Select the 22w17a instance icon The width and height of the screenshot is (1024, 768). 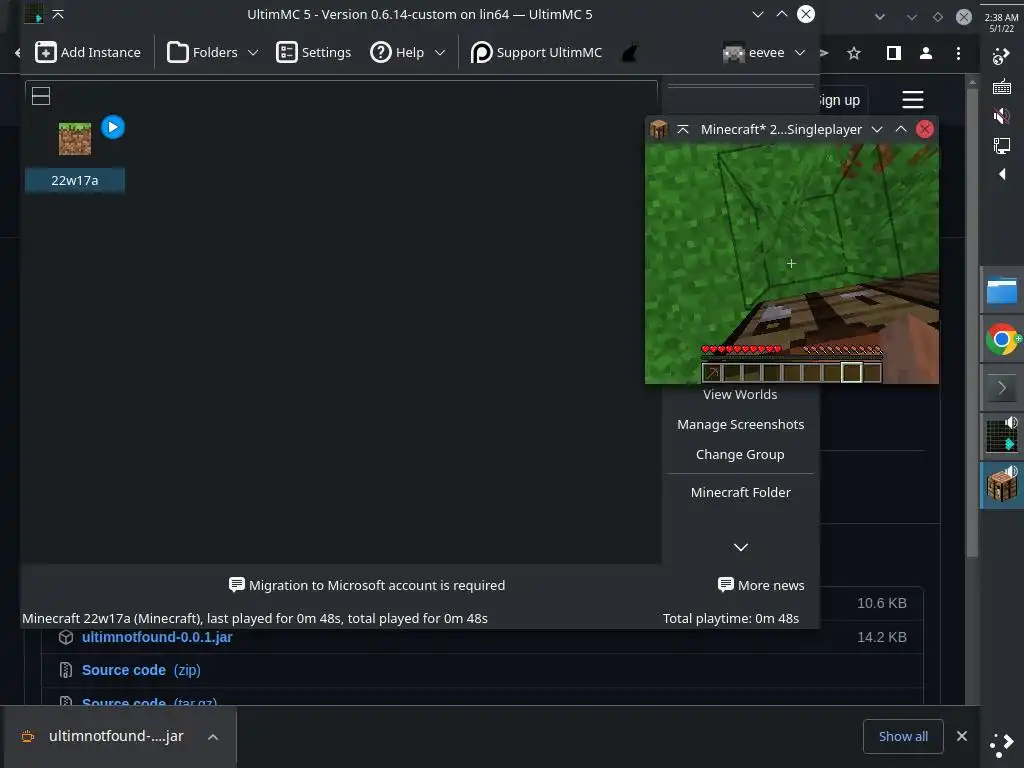pyautogui.click(x=75, y=138)
